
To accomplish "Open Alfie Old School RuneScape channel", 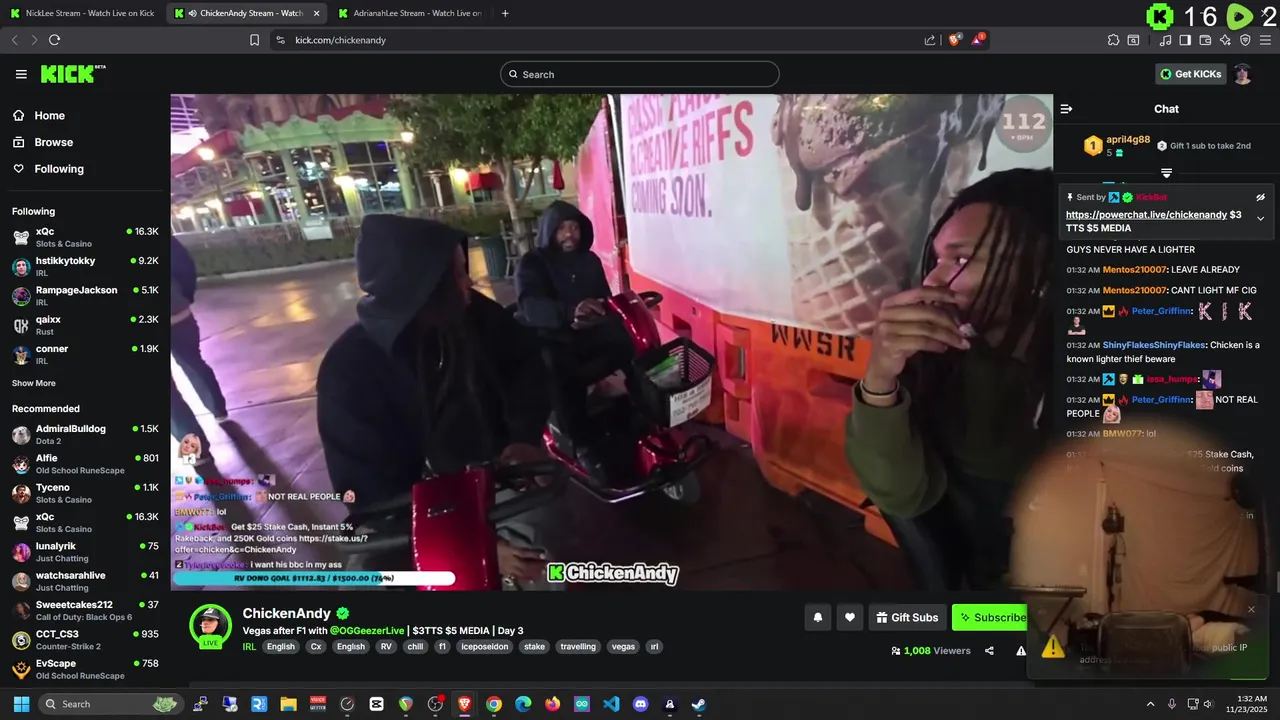I will point(85,464).
